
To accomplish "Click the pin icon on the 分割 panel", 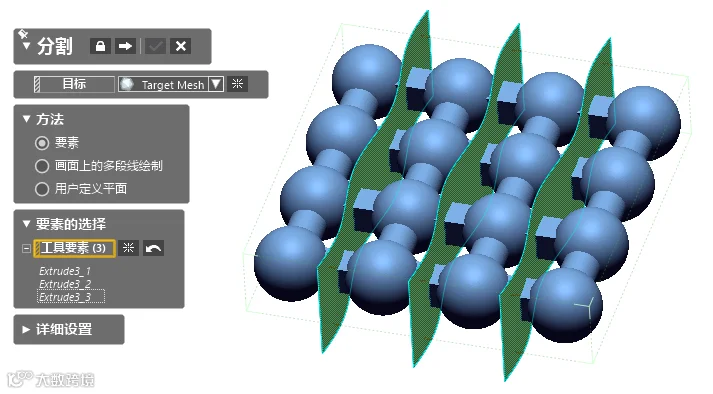I will [23, 34].
